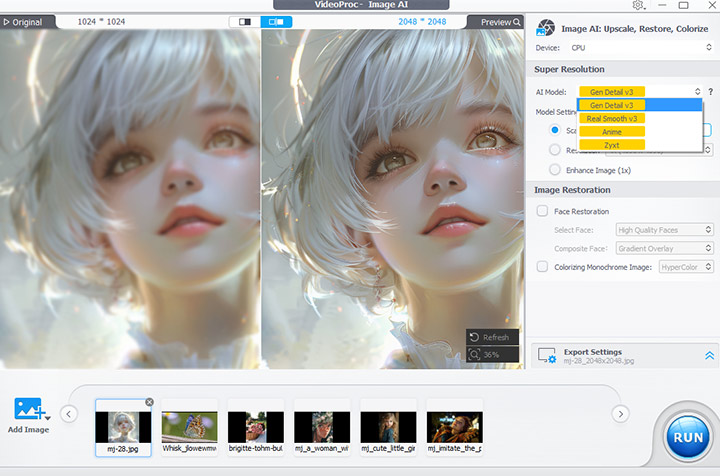Enable the Face Restoration checkbox

(x=542, y=211)
